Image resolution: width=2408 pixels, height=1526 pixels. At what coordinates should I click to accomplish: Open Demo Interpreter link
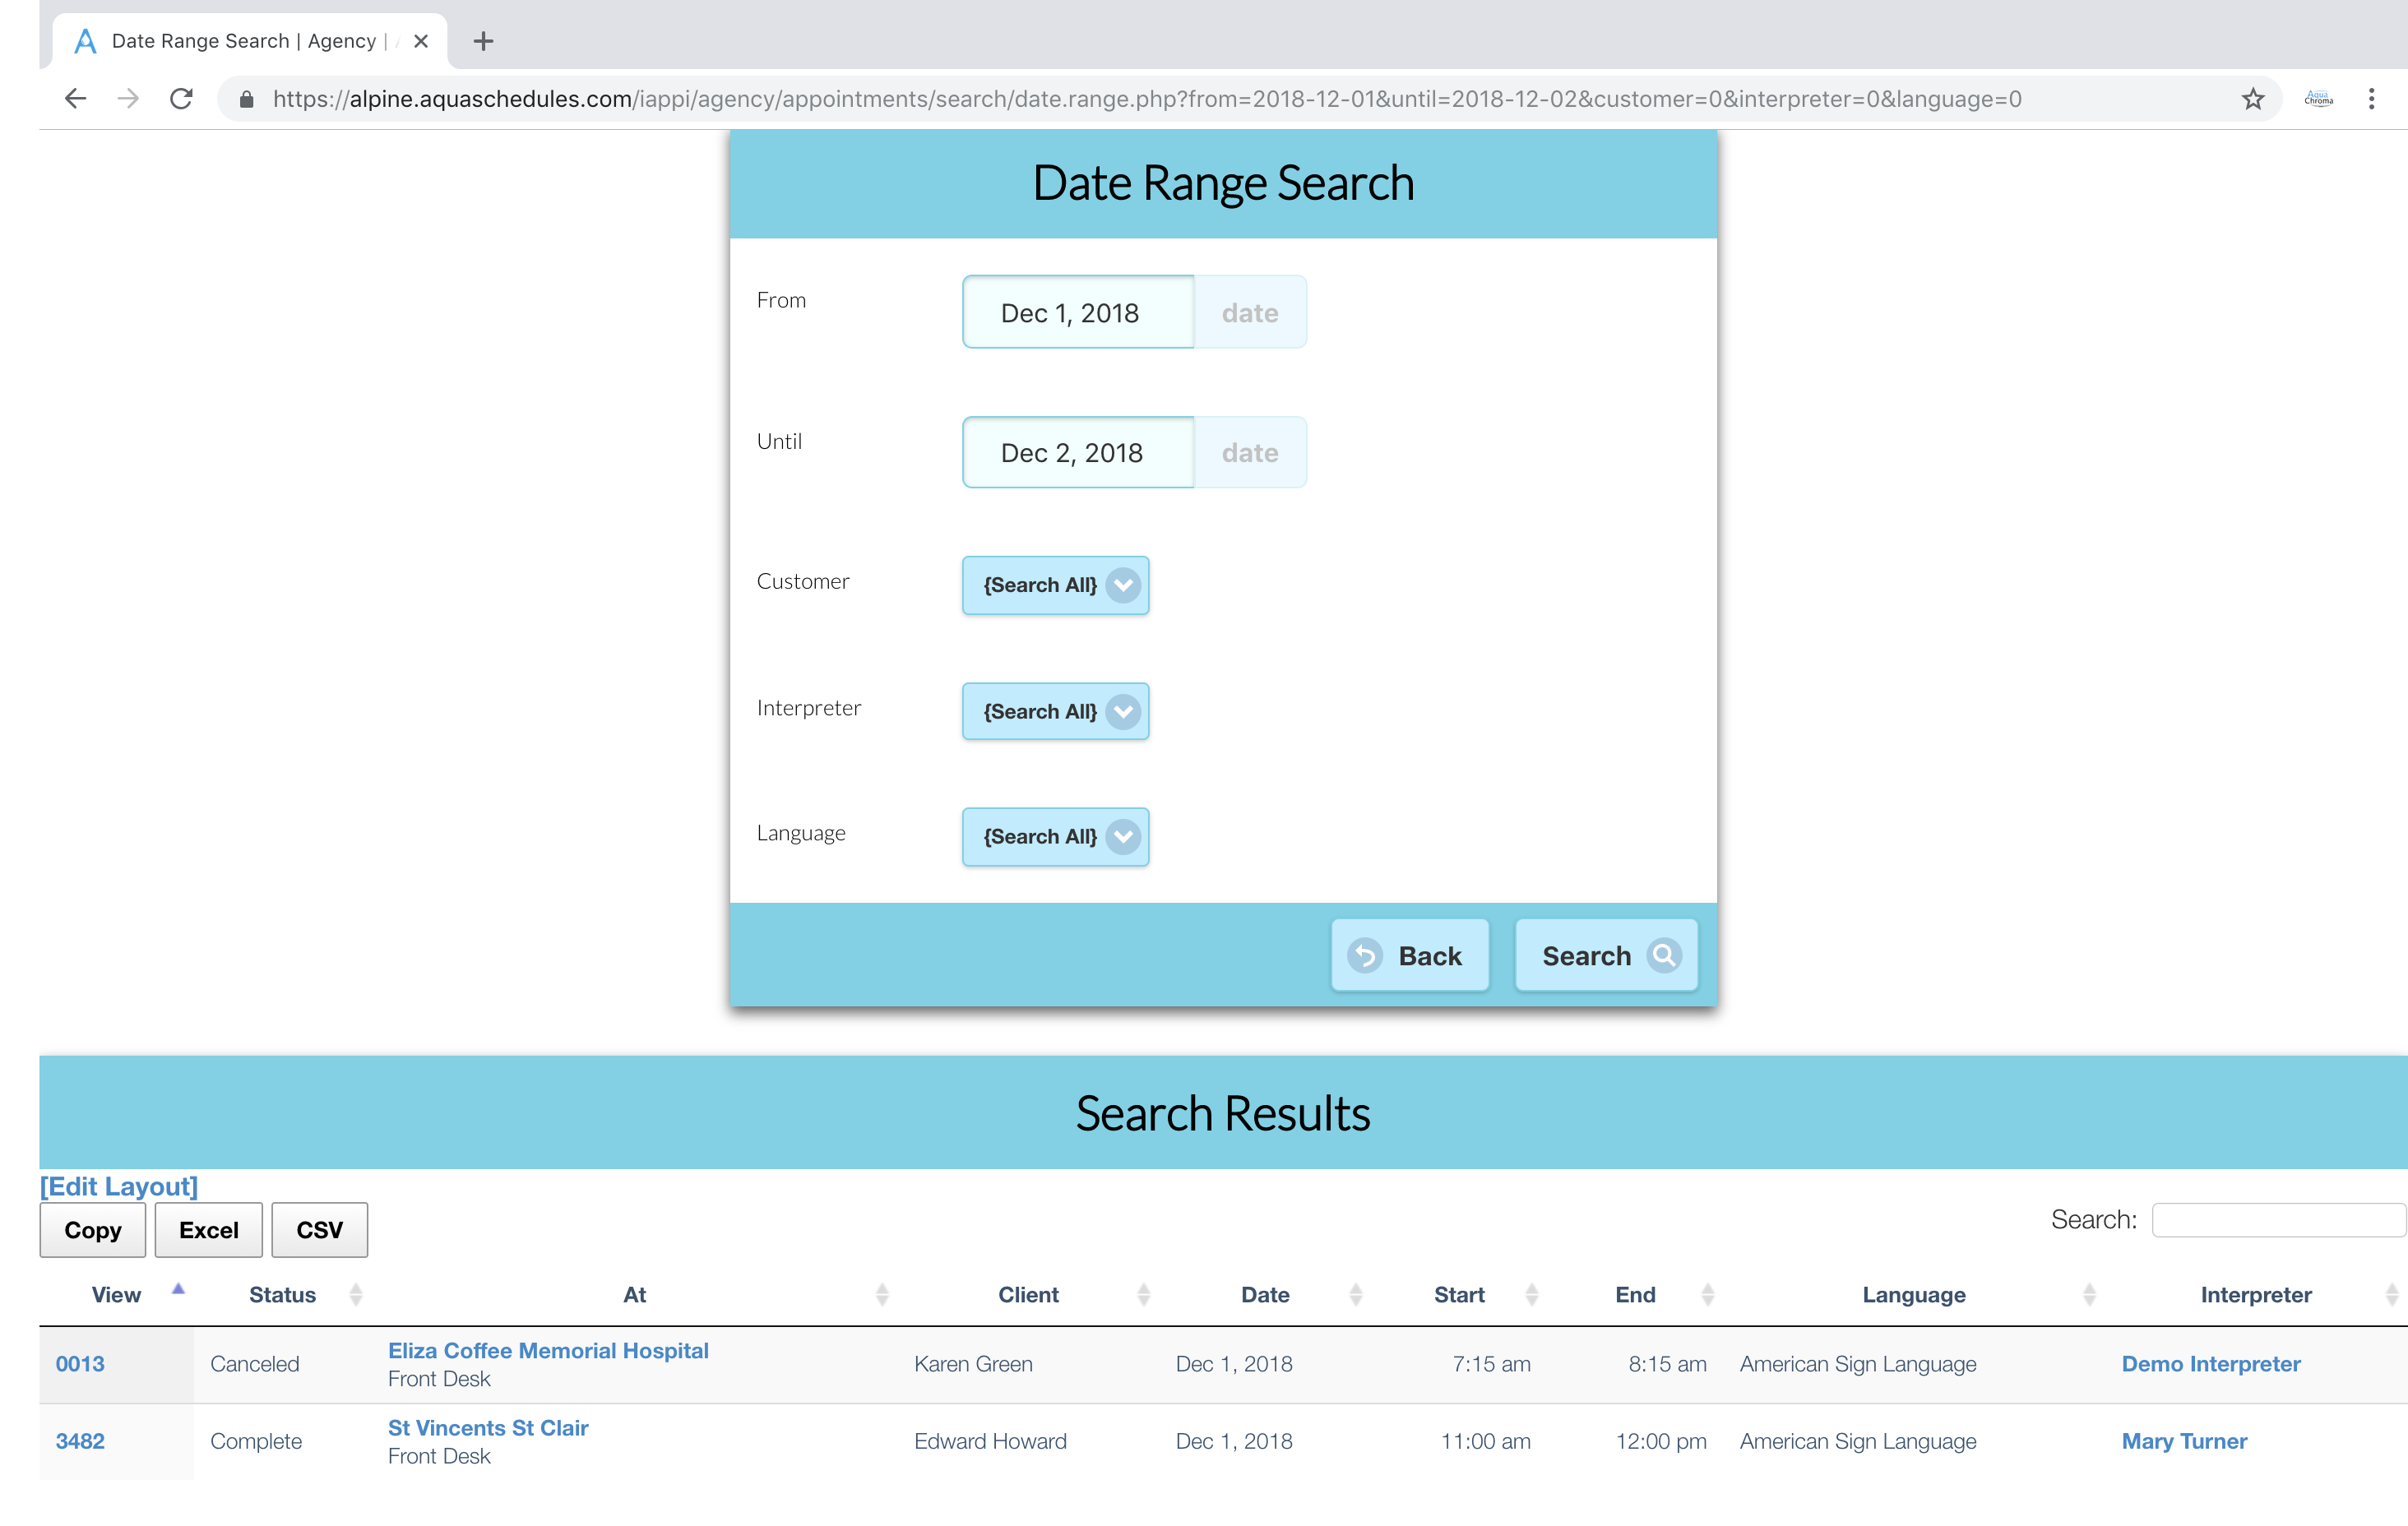coord(2211,1363)
